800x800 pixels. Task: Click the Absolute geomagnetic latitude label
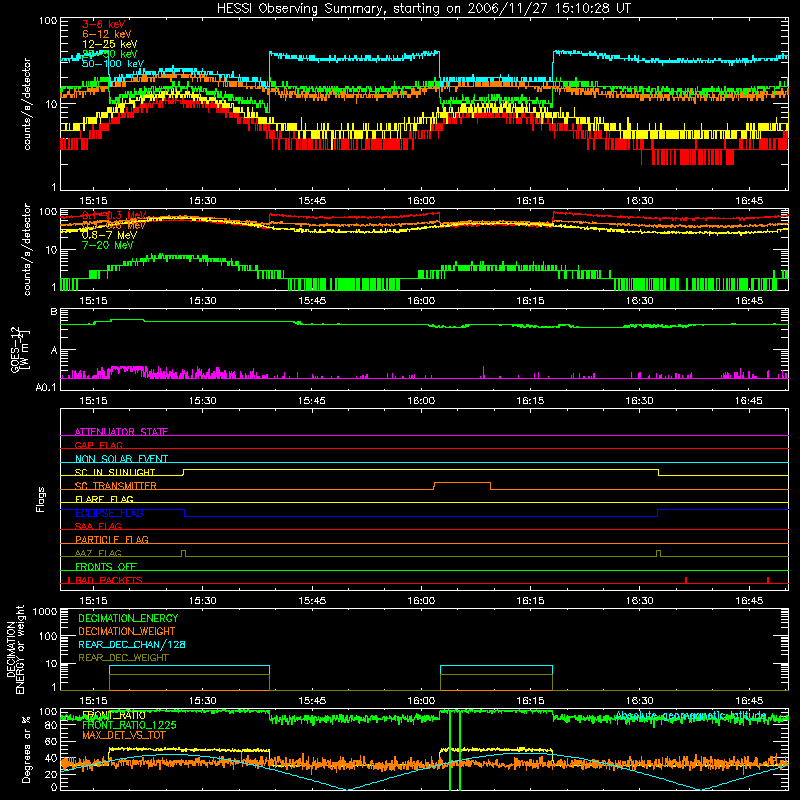point(691,715)
